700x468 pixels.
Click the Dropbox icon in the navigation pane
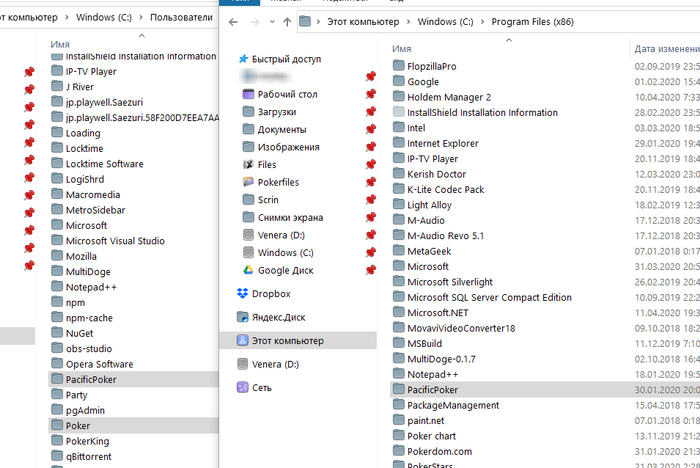(242, 293)
